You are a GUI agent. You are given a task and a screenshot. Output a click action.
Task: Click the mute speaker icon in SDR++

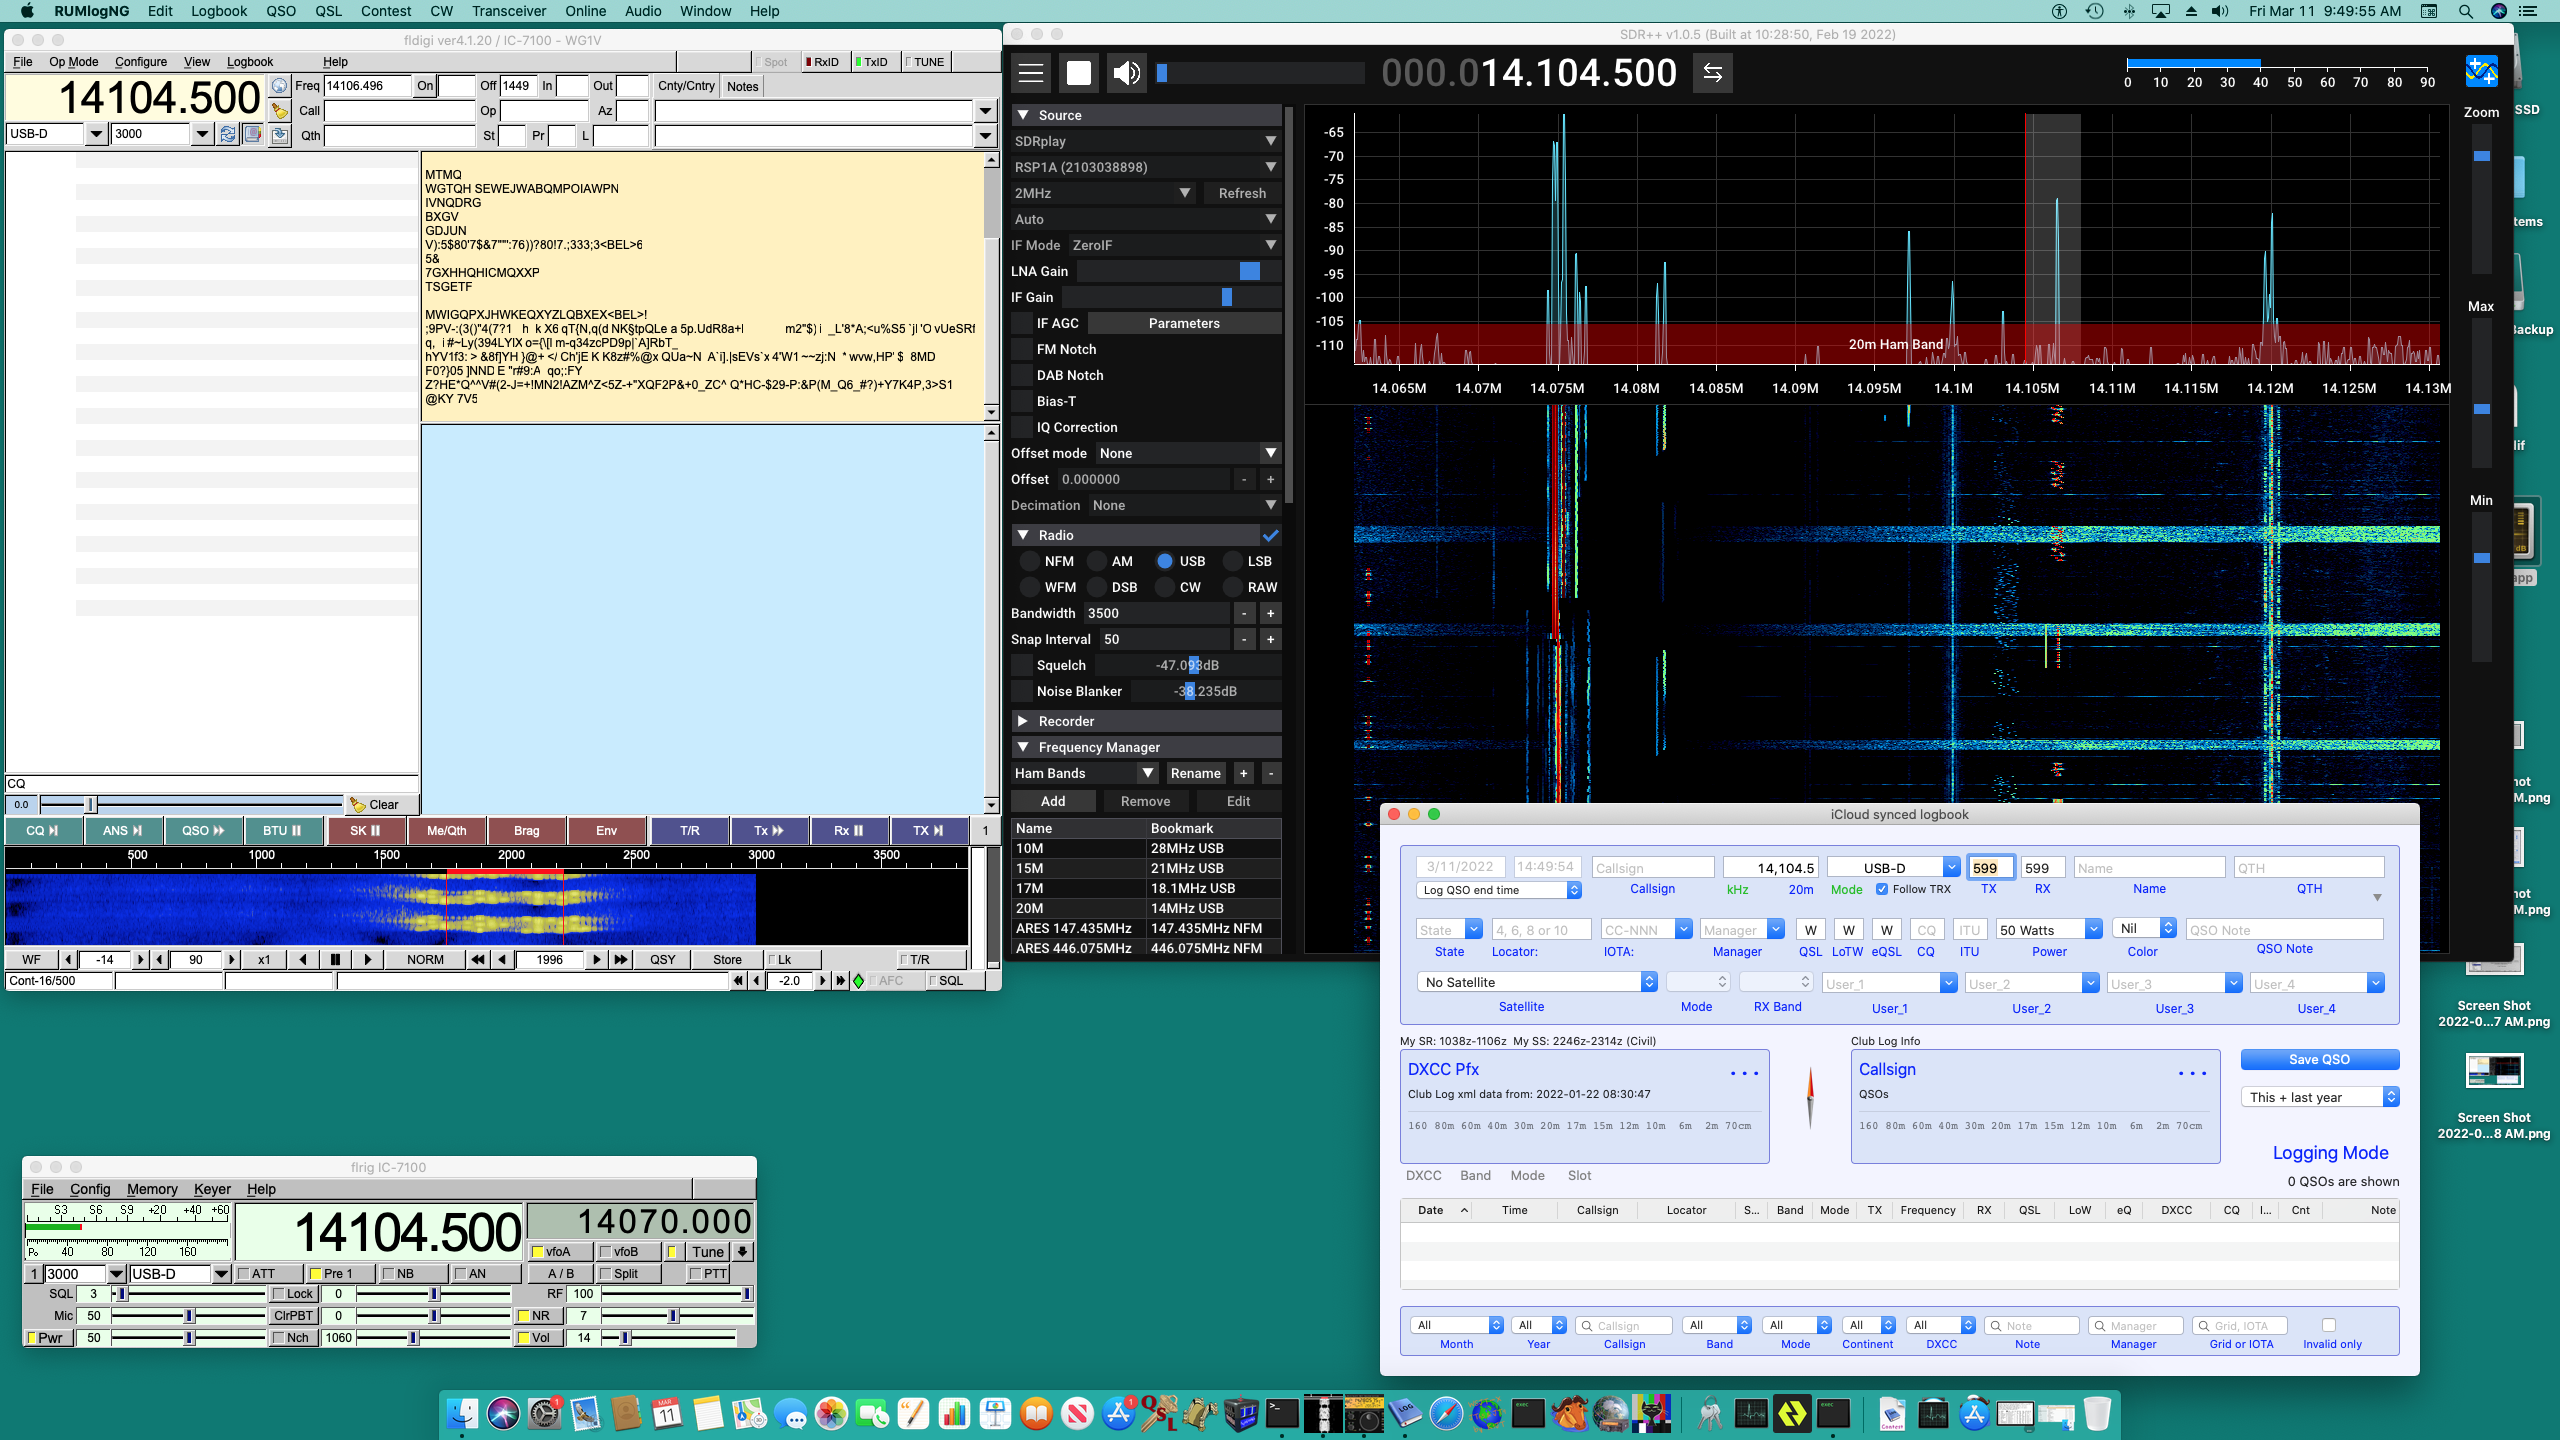click(x=1127, y=72)
